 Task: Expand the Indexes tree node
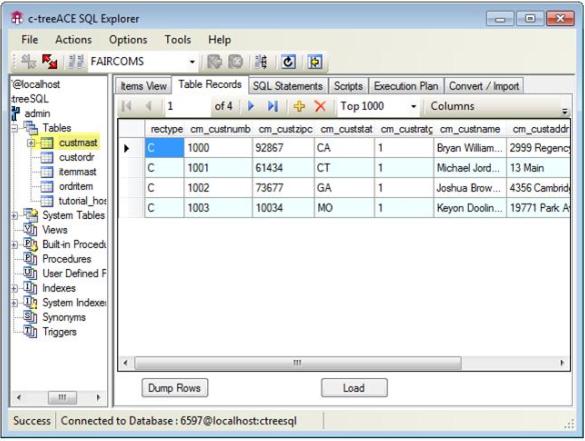click(14, 288)
